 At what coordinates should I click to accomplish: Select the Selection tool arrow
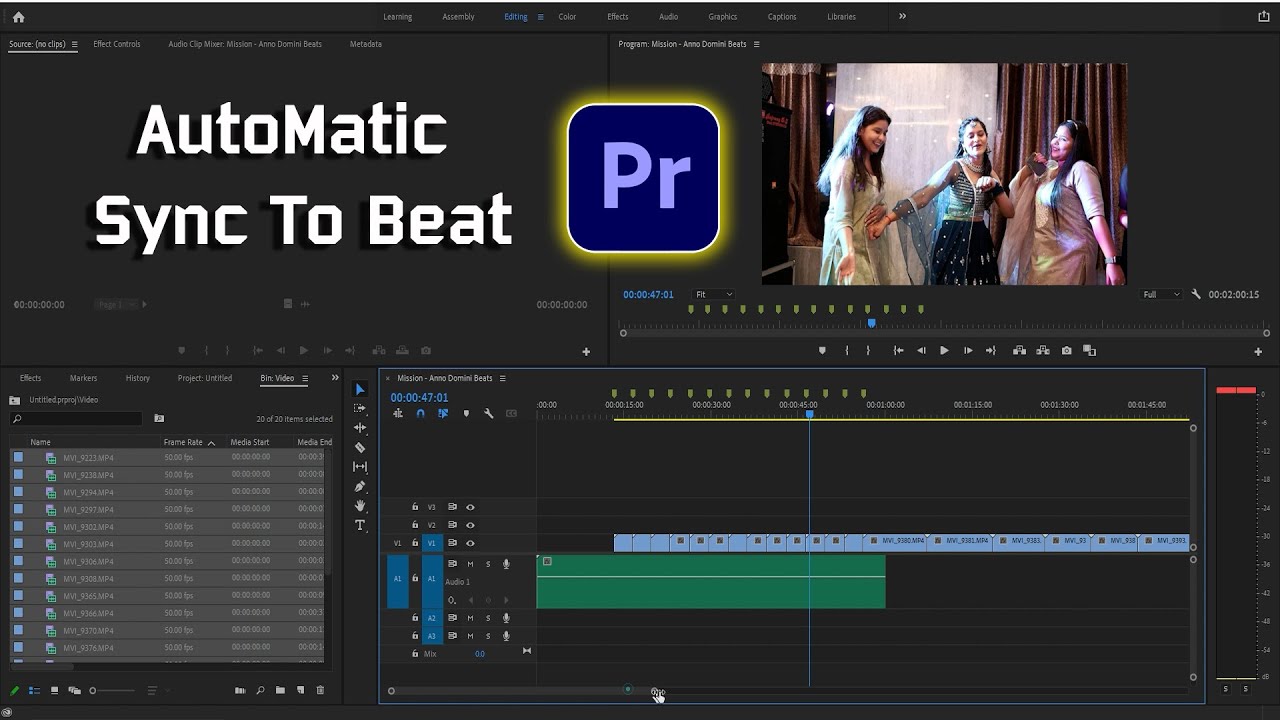pyautogui.click(x=360, y=389)
